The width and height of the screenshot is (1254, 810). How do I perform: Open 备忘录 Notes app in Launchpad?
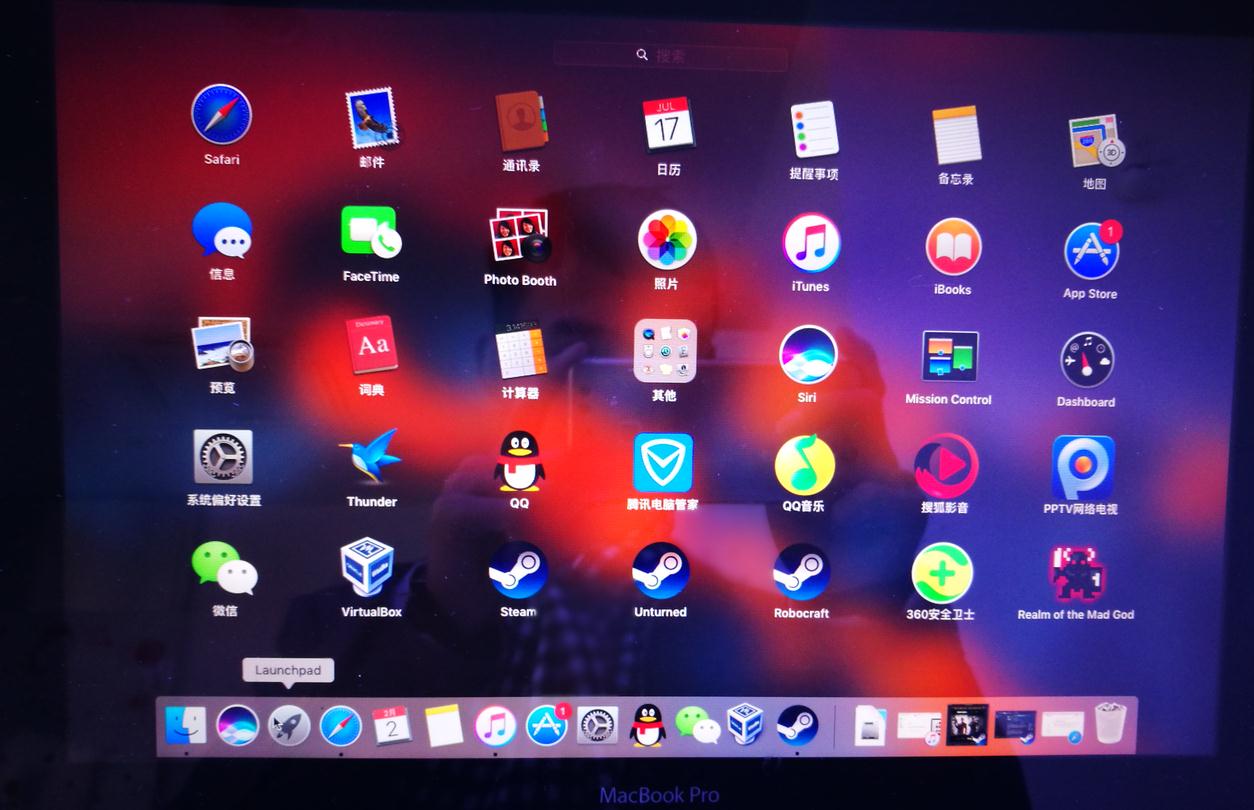[956, 134]
